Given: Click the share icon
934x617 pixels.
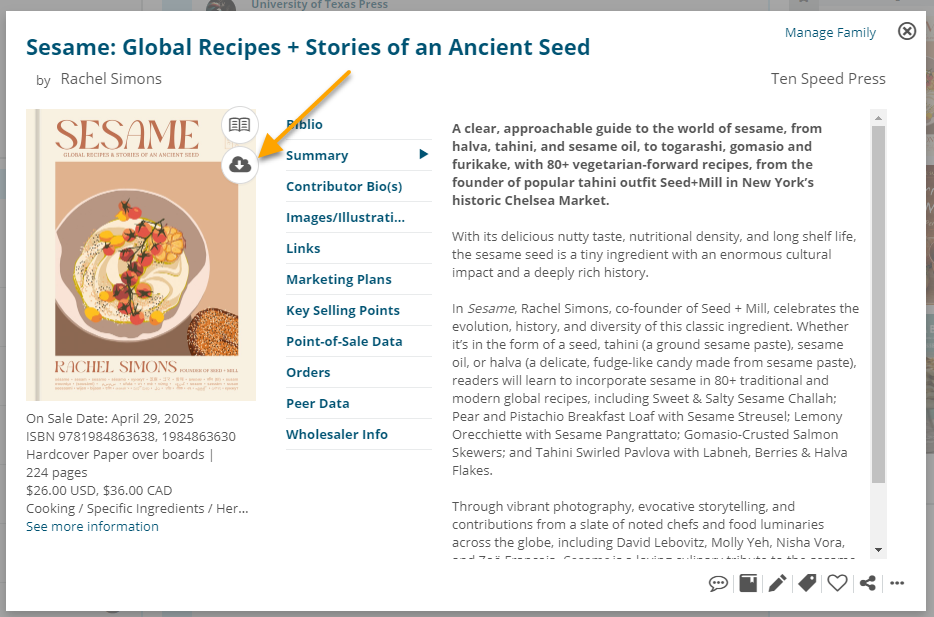Looking at the screenshot, I should point(867,583).
